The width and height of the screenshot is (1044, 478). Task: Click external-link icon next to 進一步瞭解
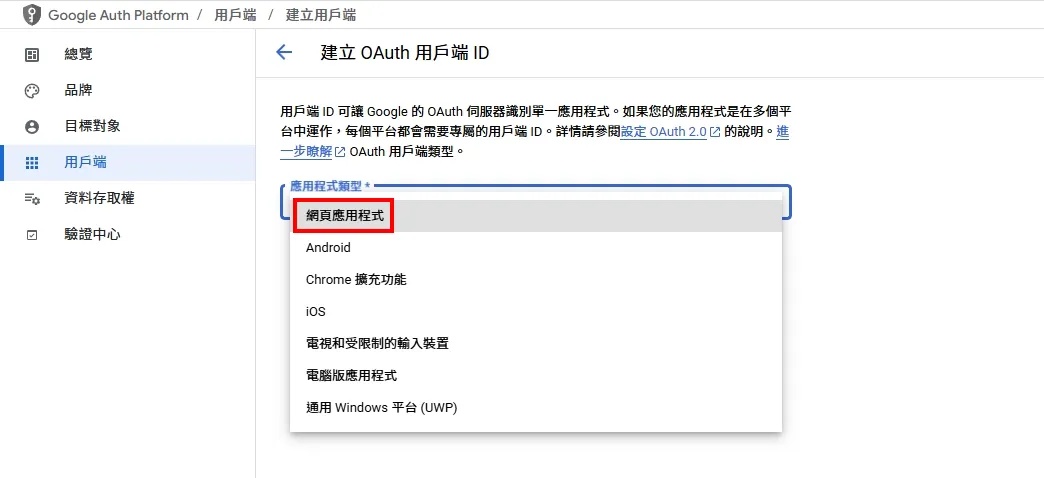[340, 152]
